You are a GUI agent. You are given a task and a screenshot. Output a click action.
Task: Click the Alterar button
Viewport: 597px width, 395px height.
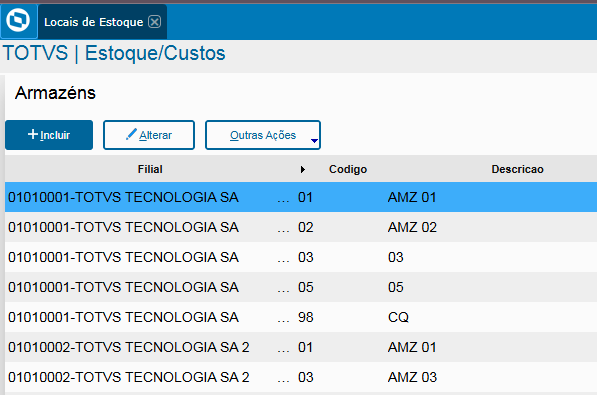(149, 135)
